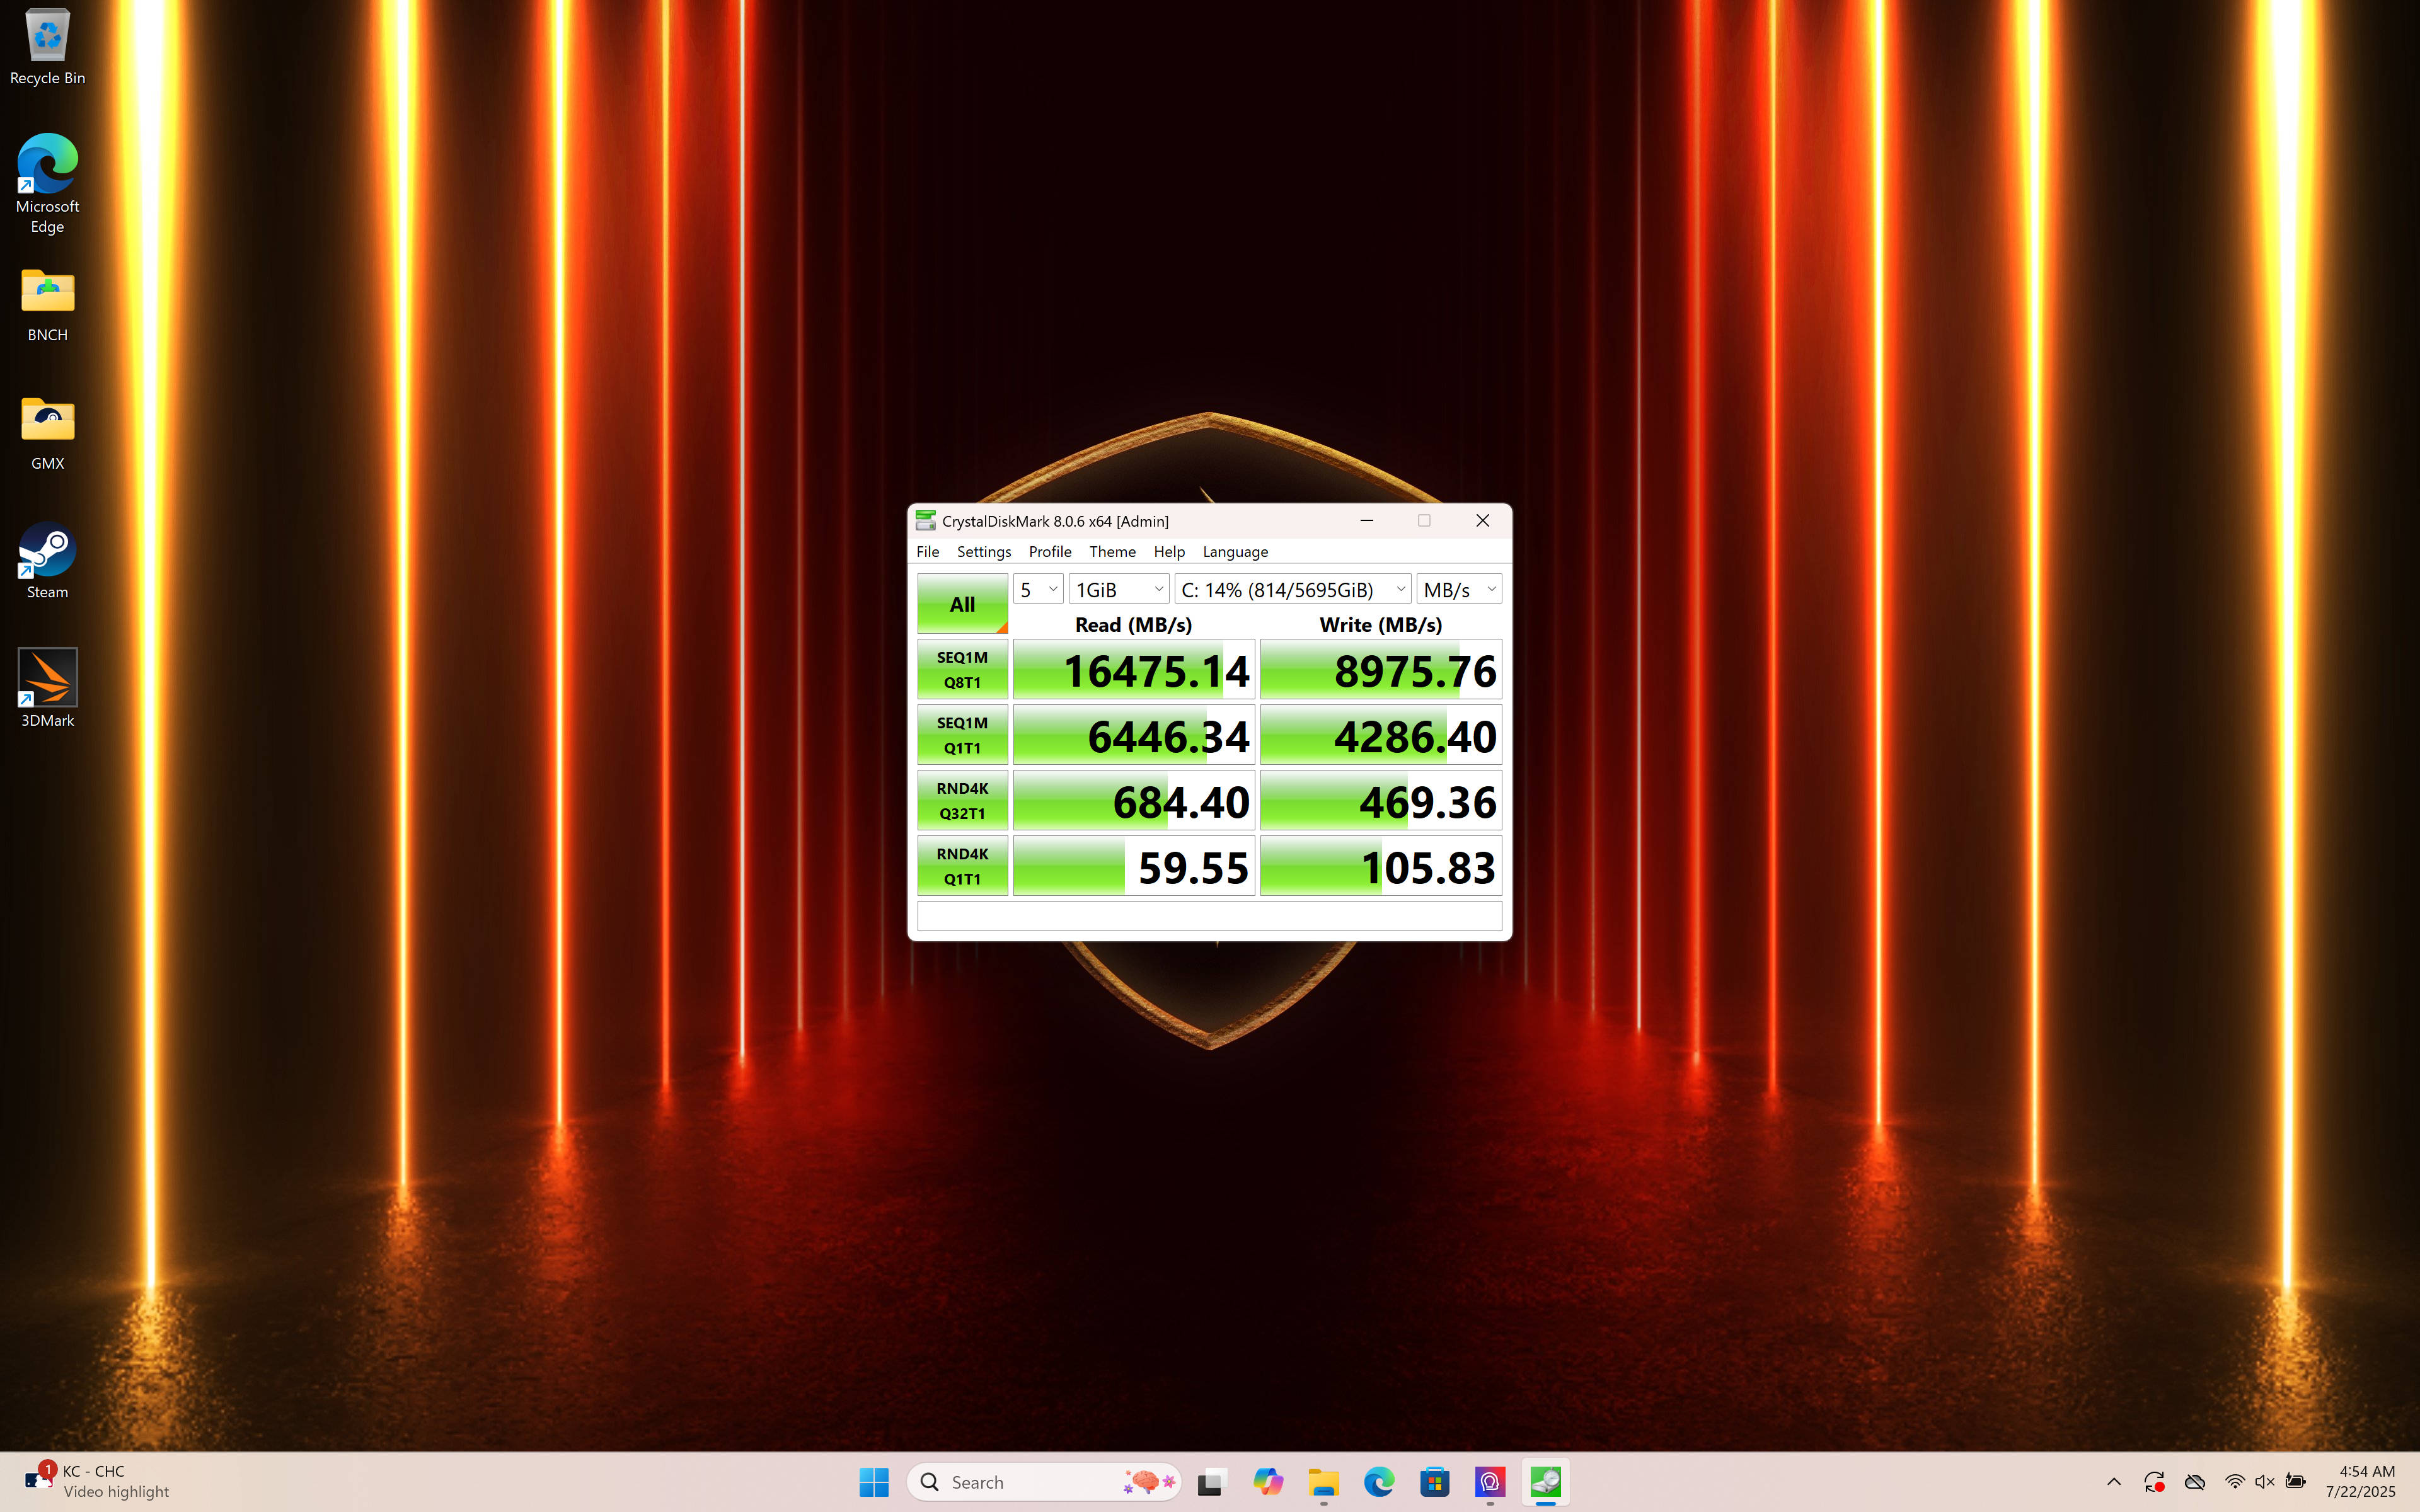Expand the test count dropdown showing 5

1038,590
